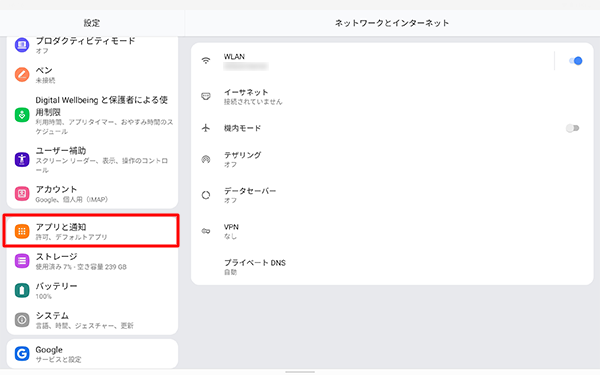The width and height of the screenshot is (600, 375).
Task: Tap the WLAN Wi-Fi signal icon
Action: click(206, 60)
